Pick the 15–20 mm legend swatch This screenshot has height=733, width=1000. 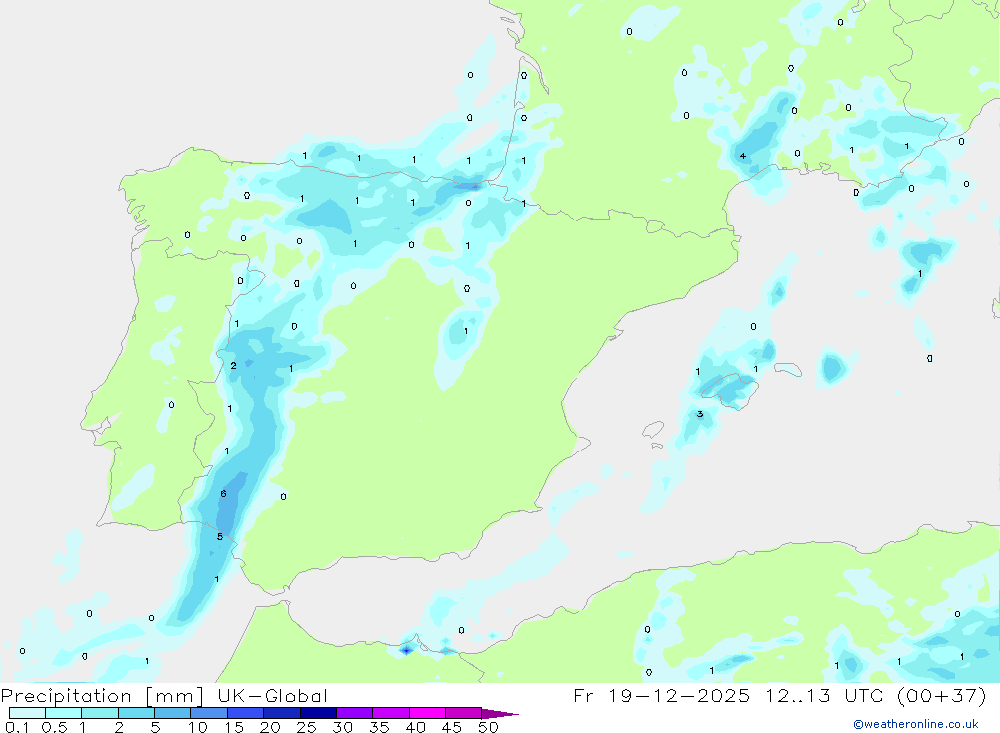pos(245,713)
